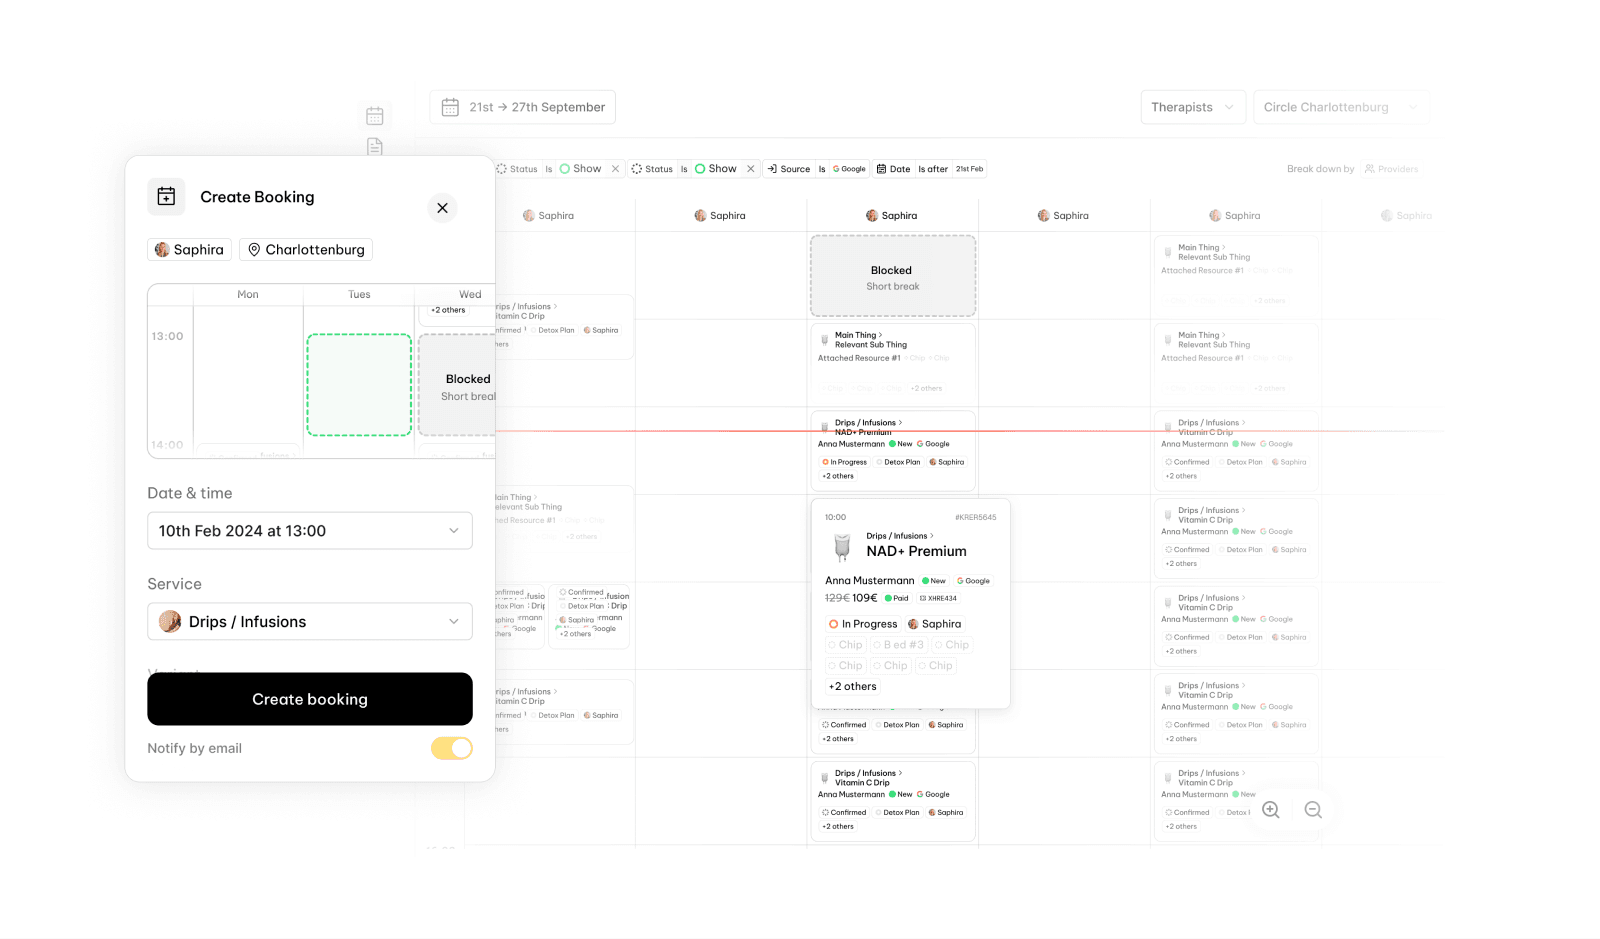Click the XHRE434 code chip
The height and width of the screenshot is (939, 1600).
point(938,598)
